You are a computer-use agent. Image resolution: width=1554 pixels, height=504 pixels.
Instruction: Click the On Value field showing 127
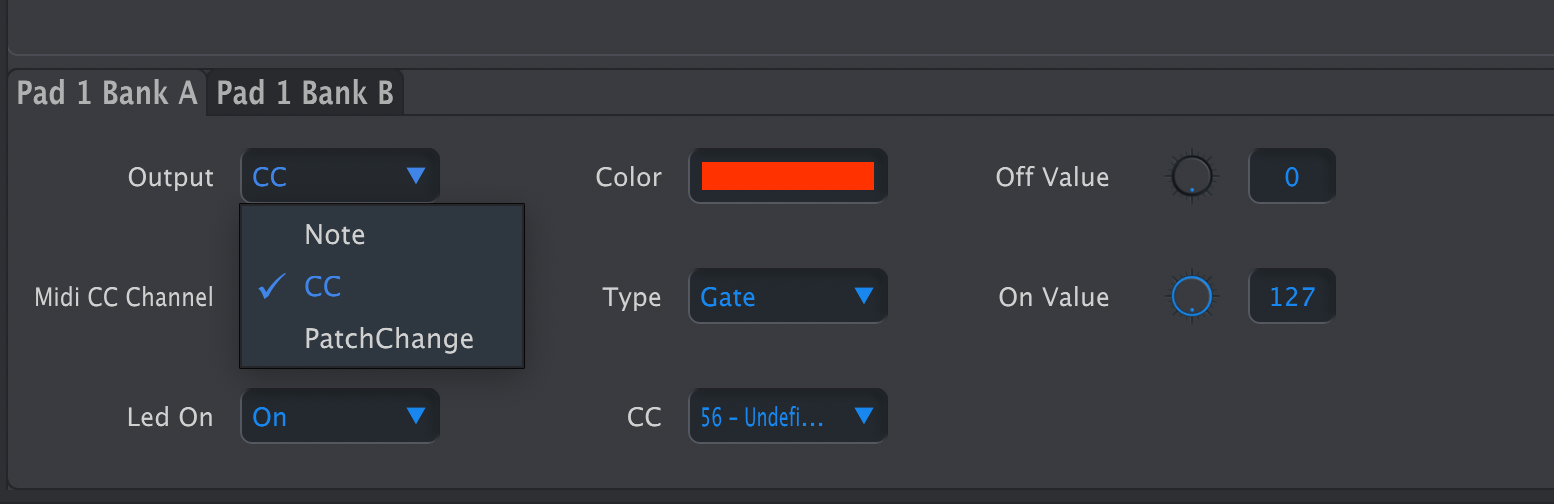(x=1292, y=297)
